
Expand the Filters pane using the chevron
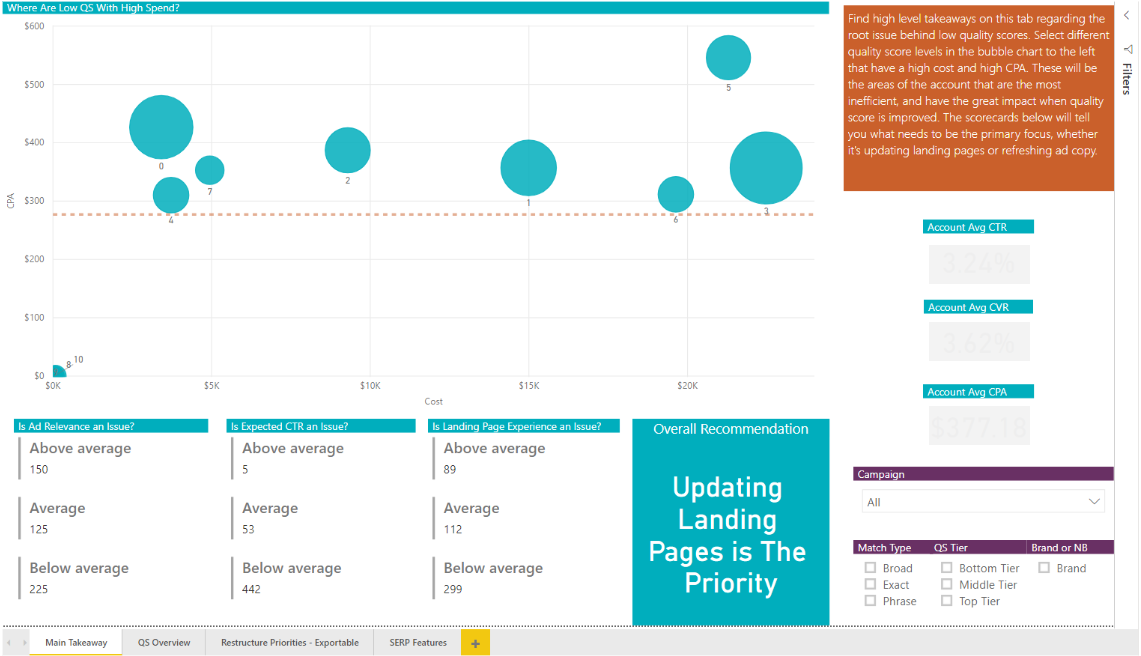point(1126,15)
